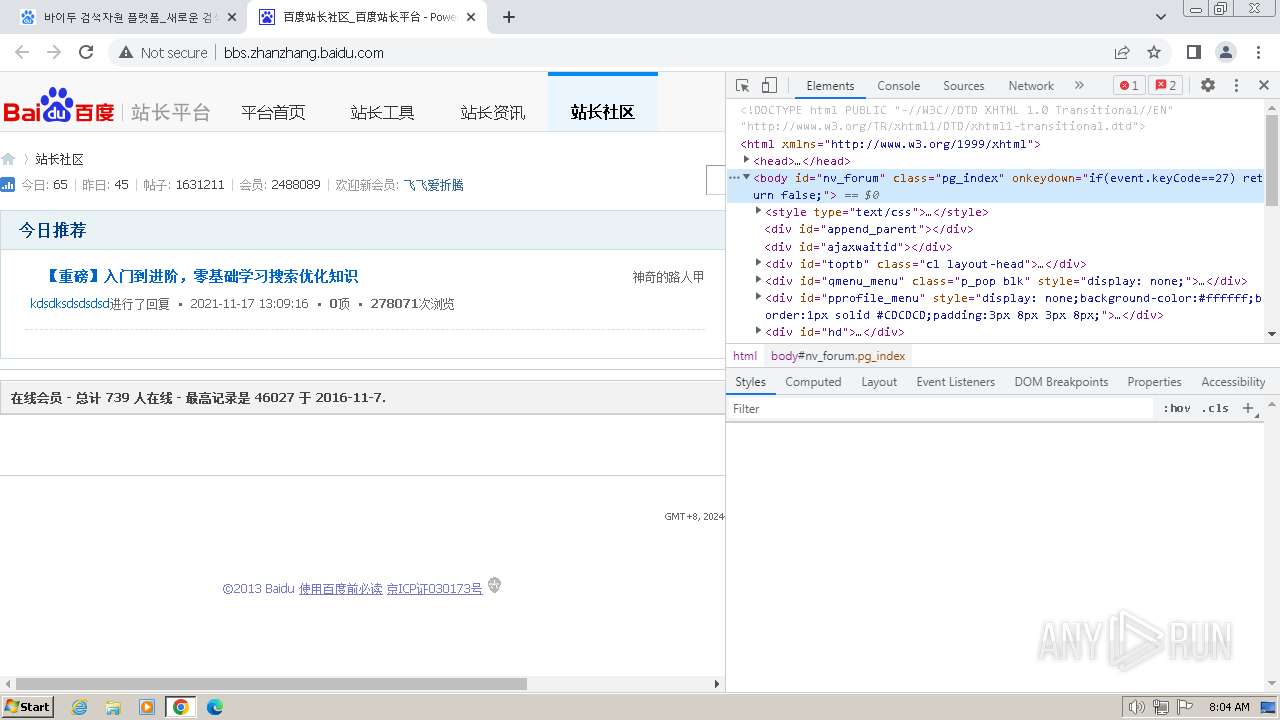Open DevTools settings gear
The height and width of the screenshot is (720, 1280).
(1208, 86)
